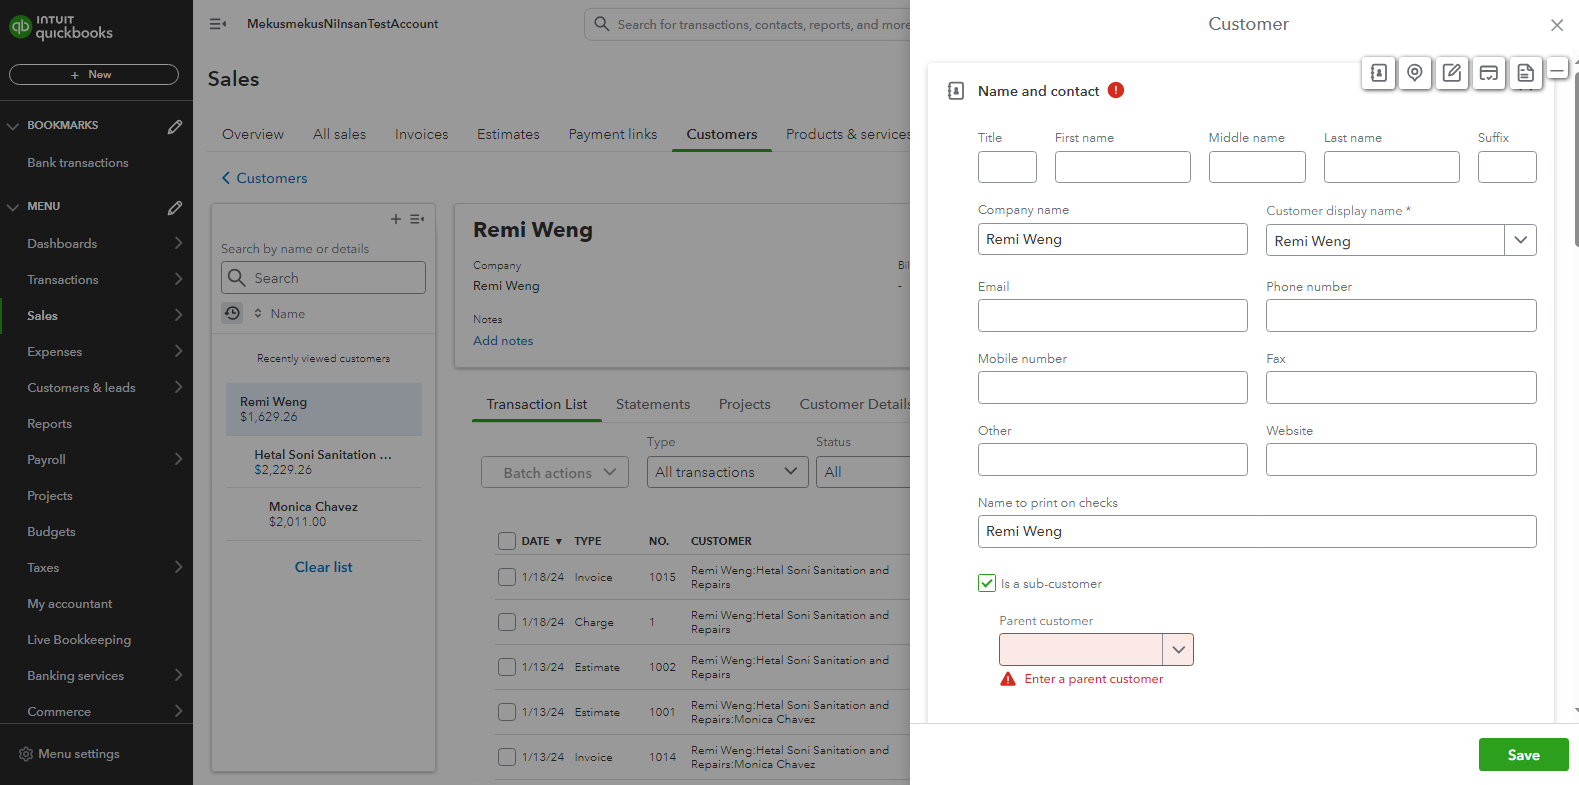The image size is (1579, 785).
Task: Edit bookmarks with the pencil icon
Action: 175,126
